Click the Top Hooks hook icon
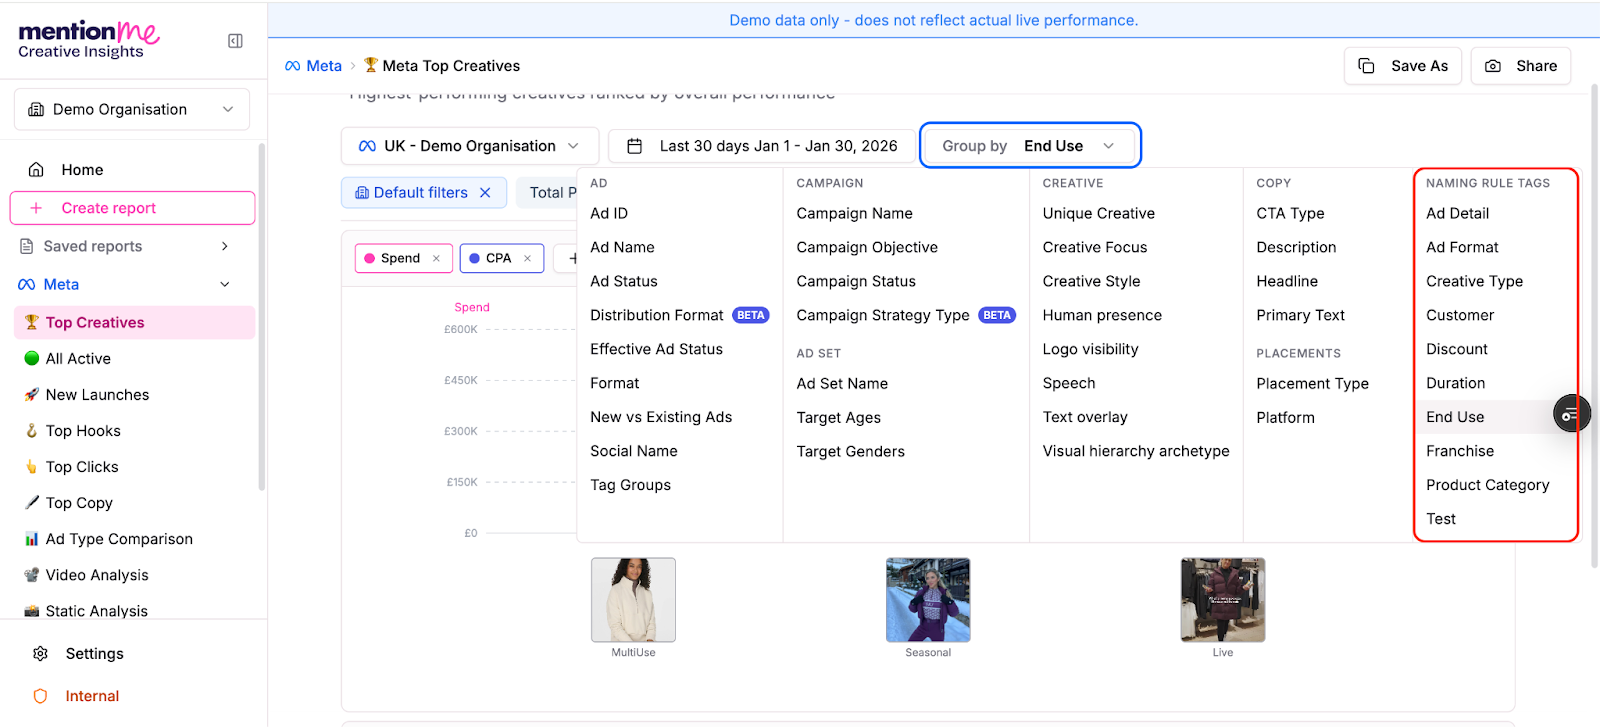This screenshot has height=727, width=1600. coord(32,430)
